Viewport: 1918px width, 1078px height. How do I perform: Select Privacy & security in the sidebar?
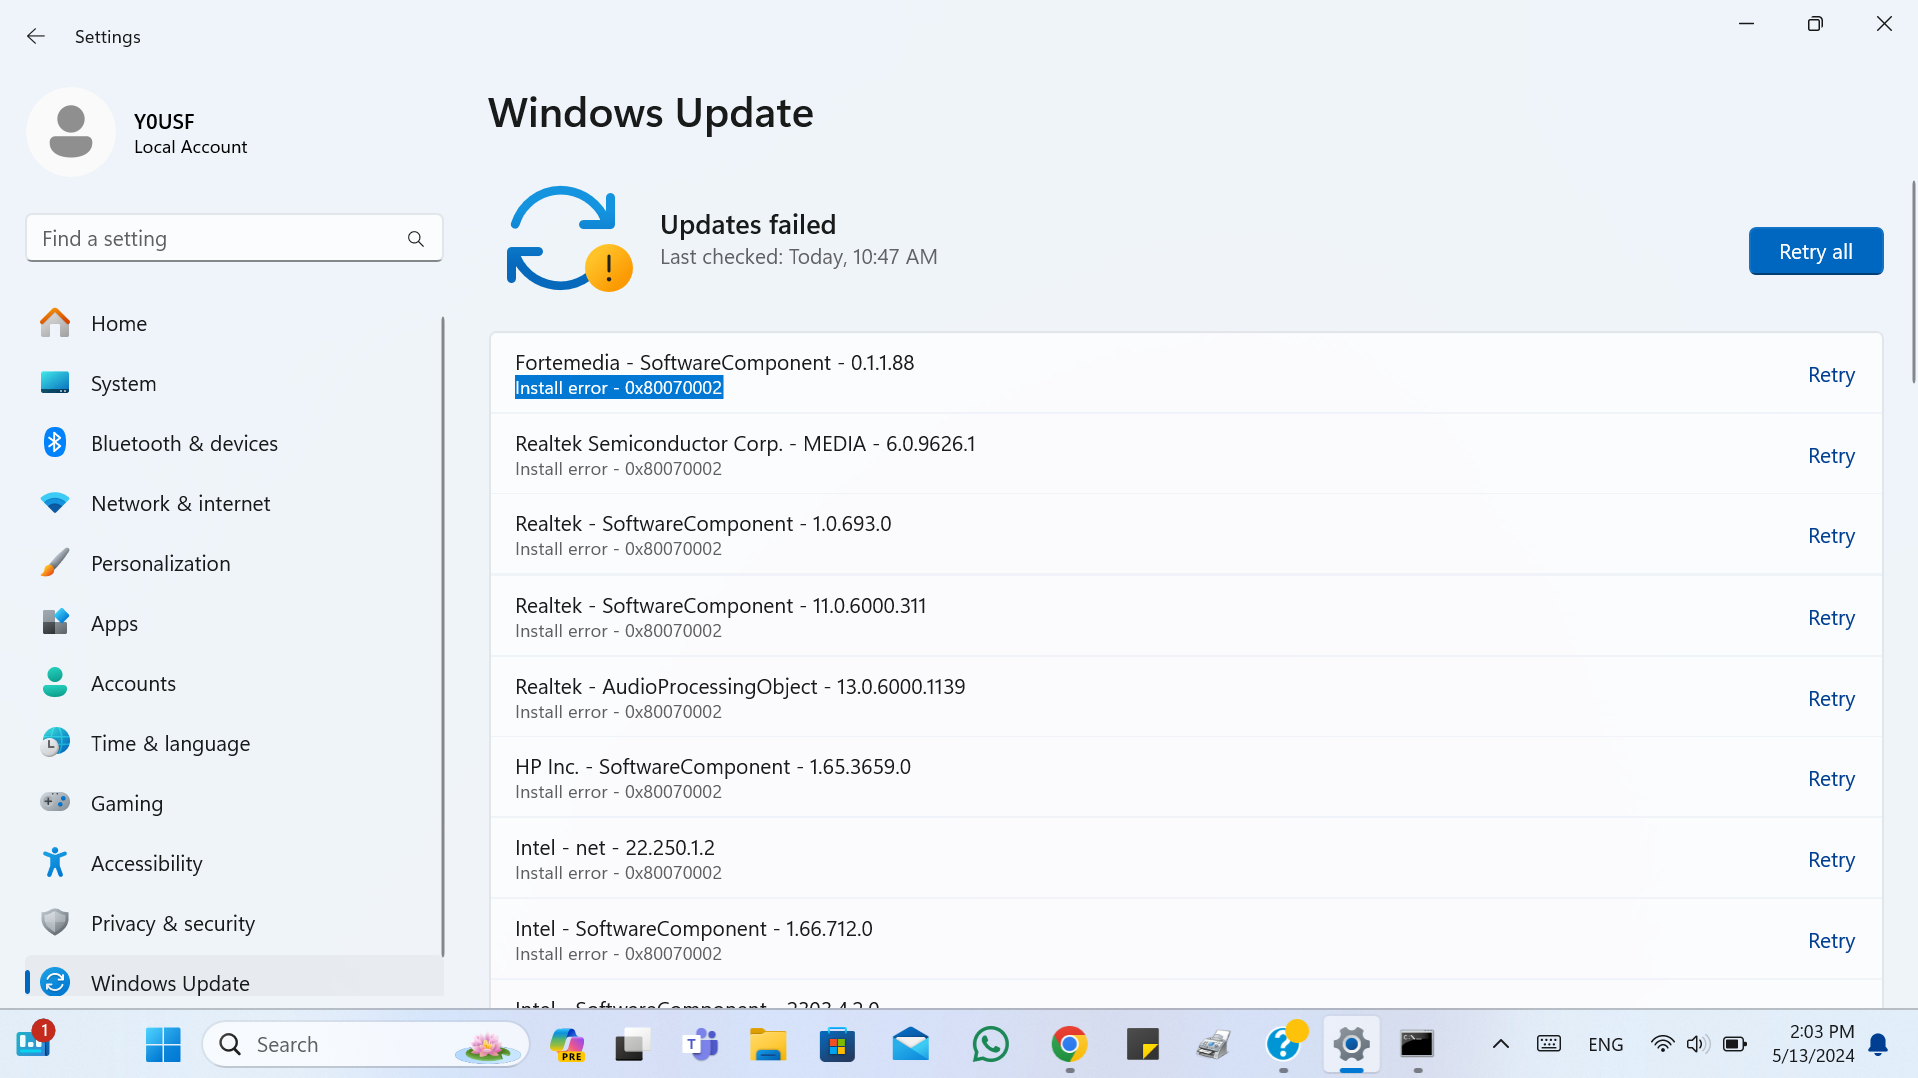point(172,923)
